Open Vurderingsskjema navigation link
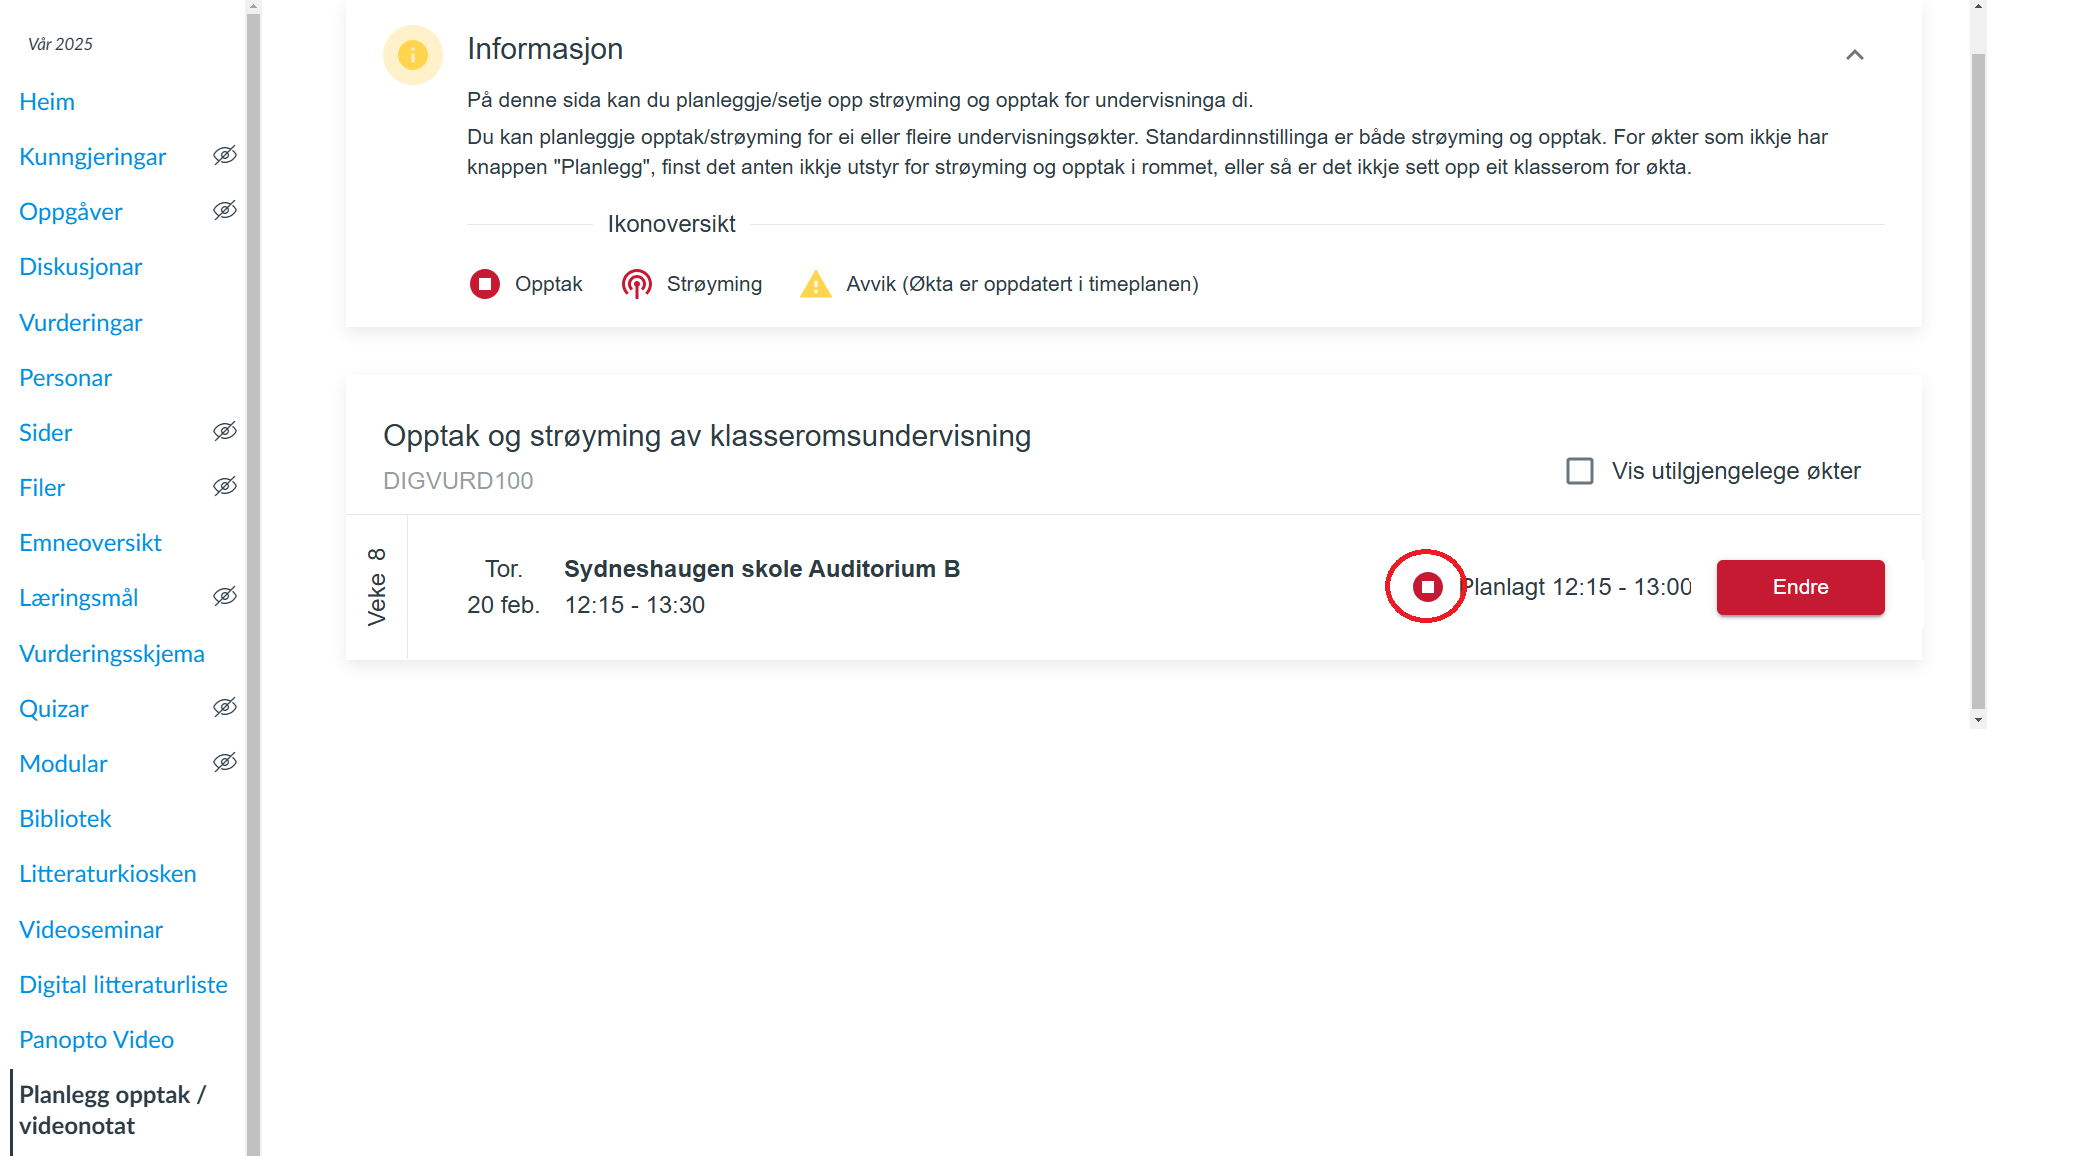Image resolution: width=2092 pixels, height=1156 pixels. 112,654
